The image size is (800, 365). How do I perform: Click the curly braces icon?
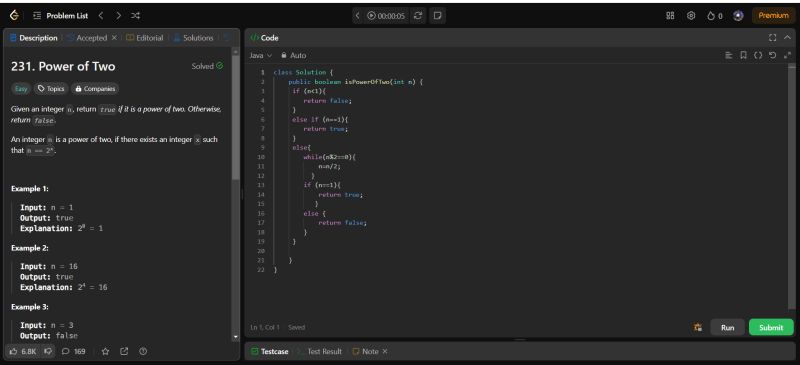(758, 55)
